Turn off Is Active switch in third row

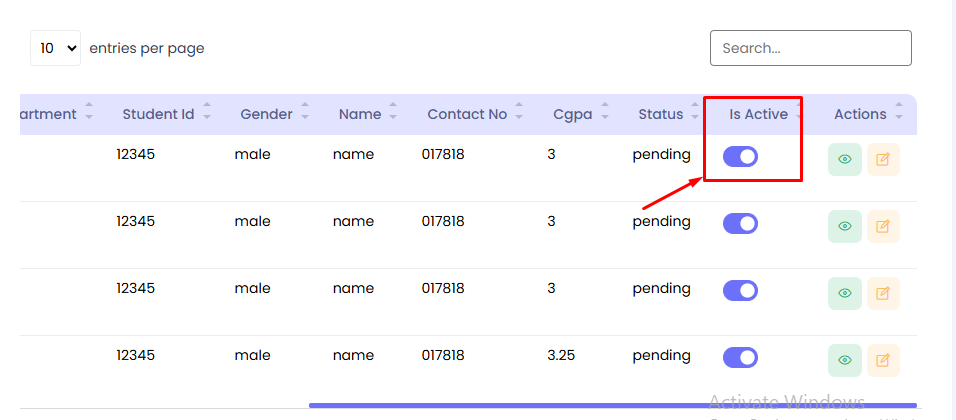(740, 290)
